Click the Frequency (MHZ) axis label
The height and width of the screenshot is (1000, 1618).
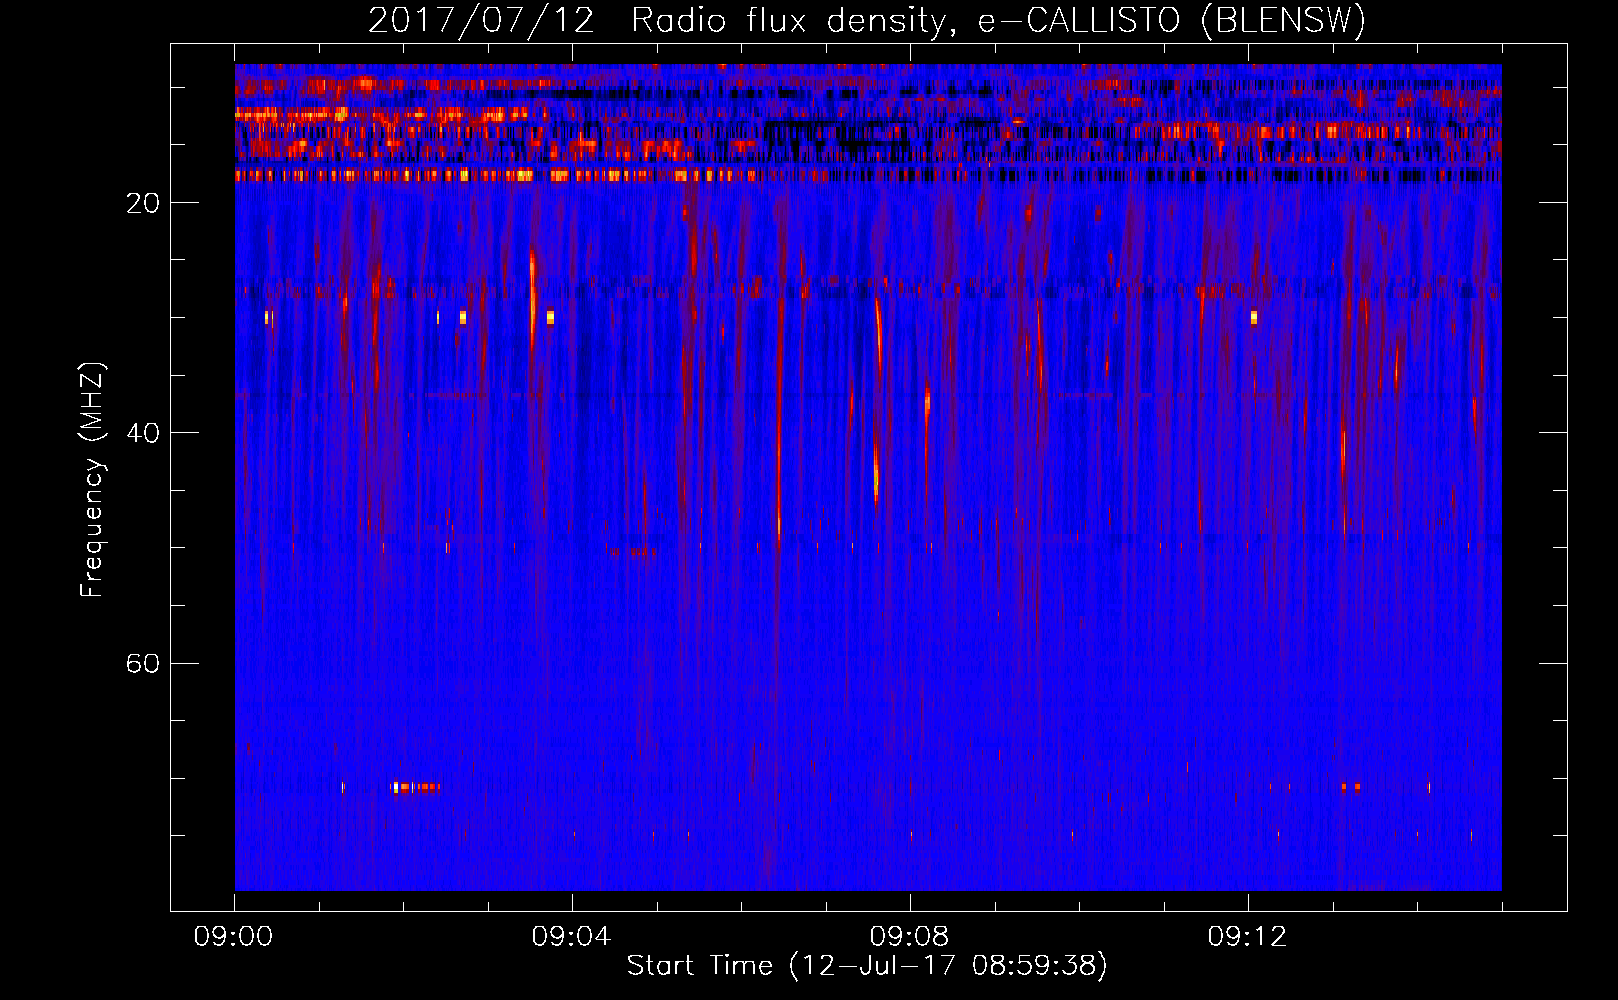coord(92,480)
